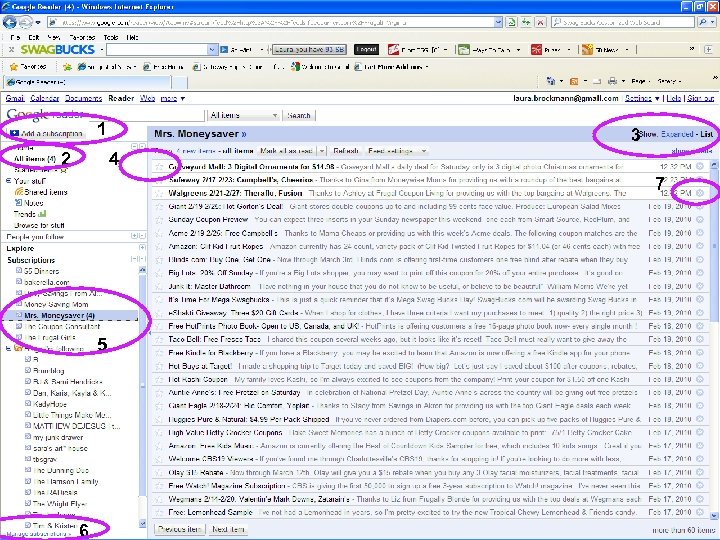This screenshot has height=540, width=720.
Task: Open the Favorites star button
Action: pos(28,67)
